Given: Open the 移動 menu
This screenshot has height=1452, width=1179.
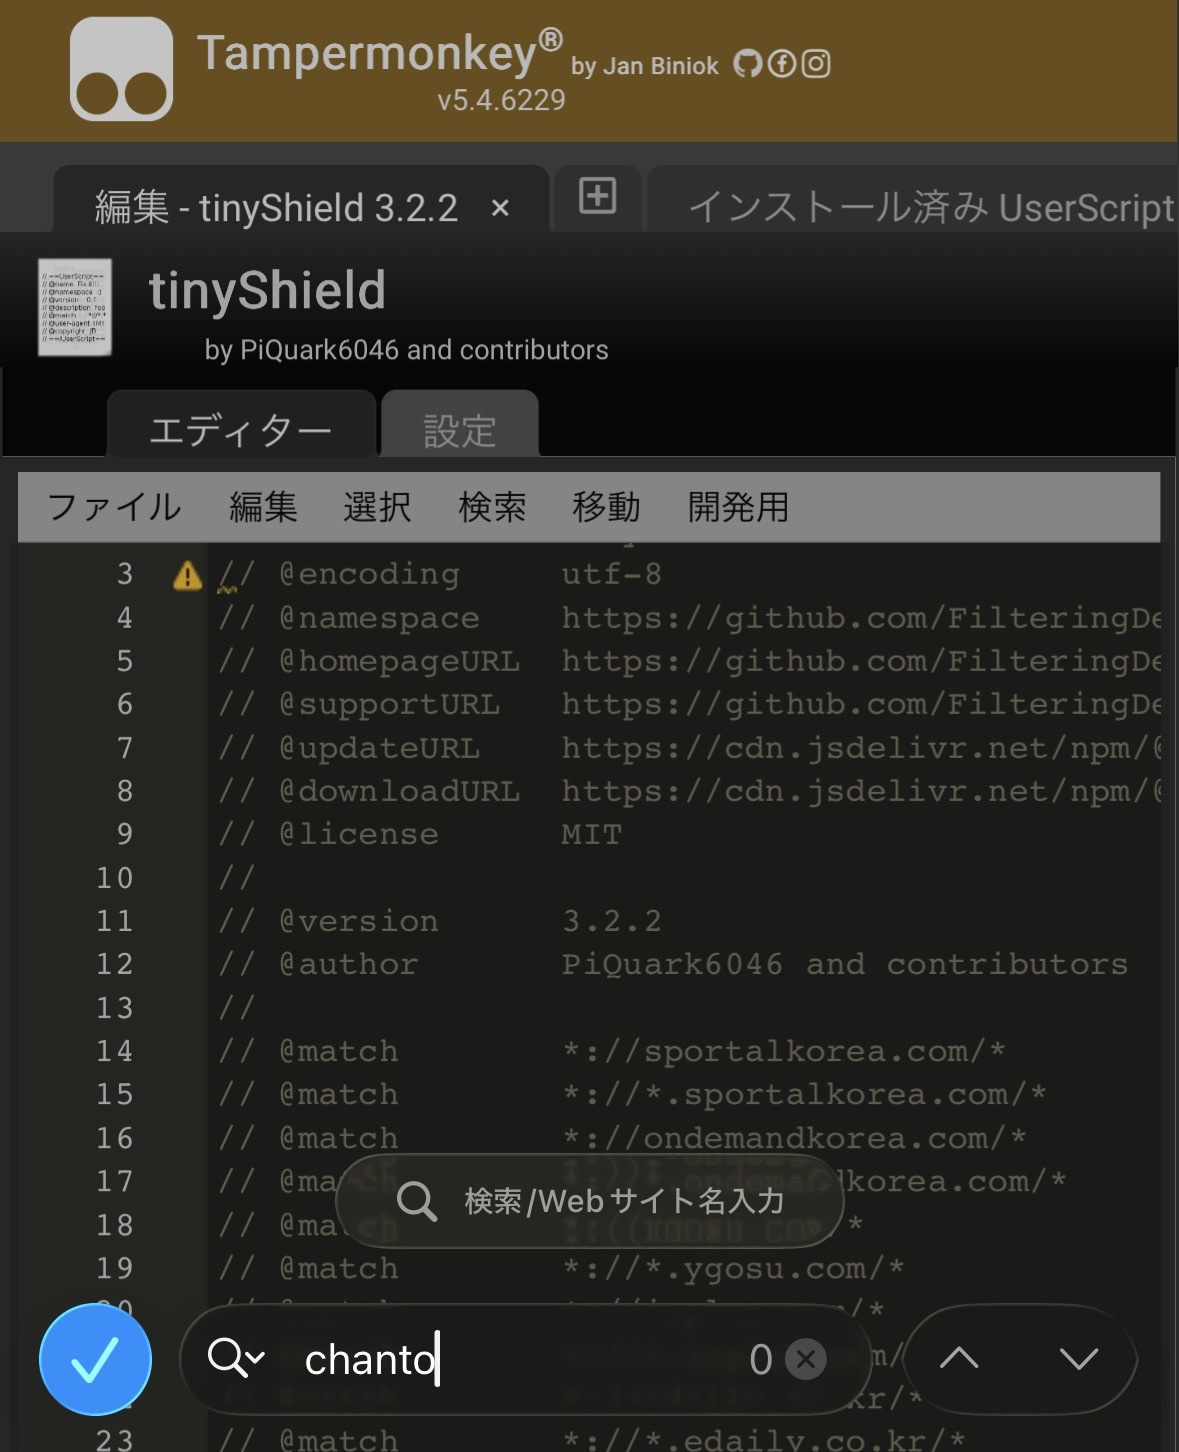Looking at the screenshot, I should coord(606,507).
